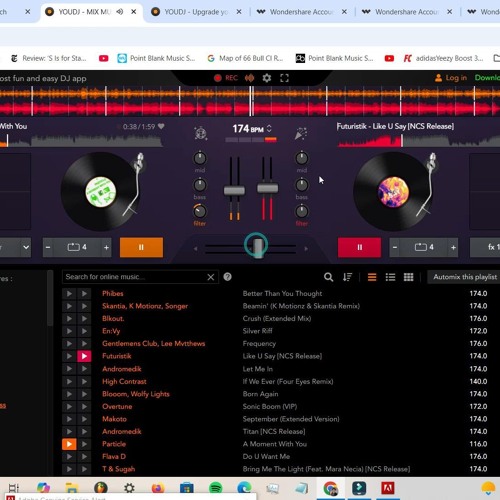Nudge crossfader with right arrow
This screenshot has width=500, height=500.
click(306, 248)
